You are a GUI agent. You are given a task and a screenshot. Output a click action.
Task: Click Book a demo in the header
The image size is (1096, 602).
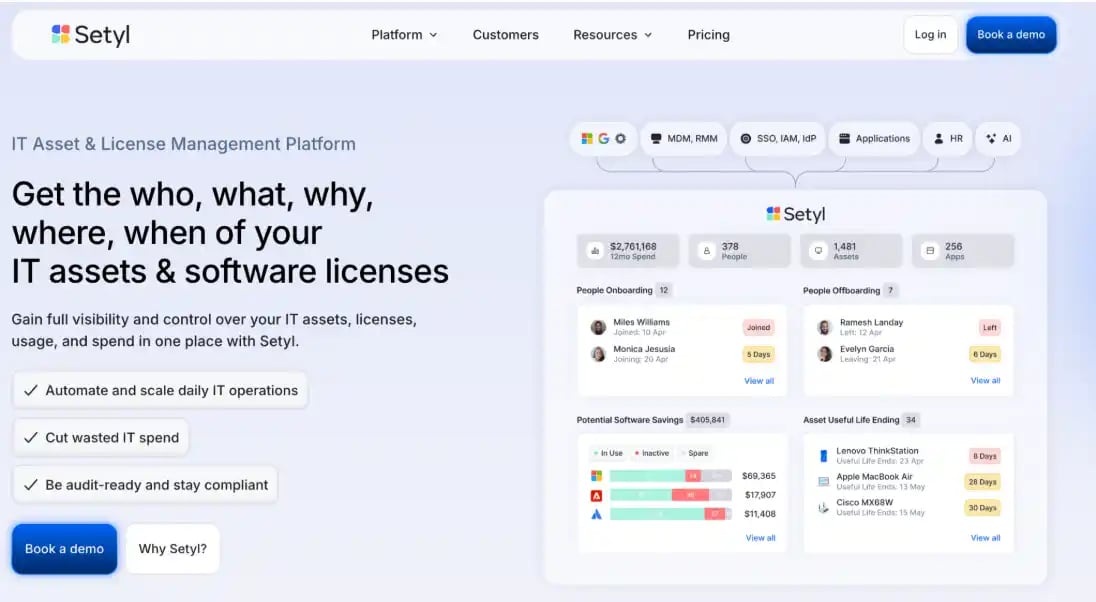1011,34
